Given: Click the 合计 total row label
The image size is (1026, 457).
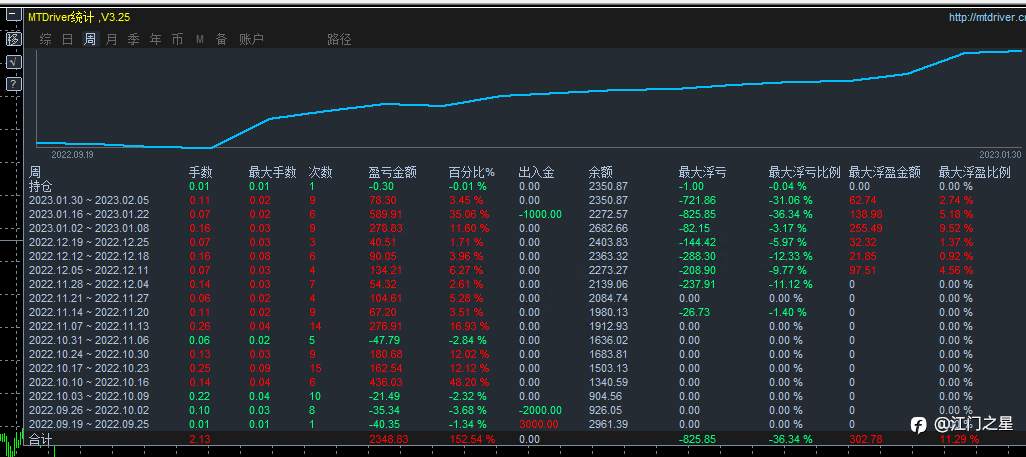Looking at the screenshot, I should (41, 440).
